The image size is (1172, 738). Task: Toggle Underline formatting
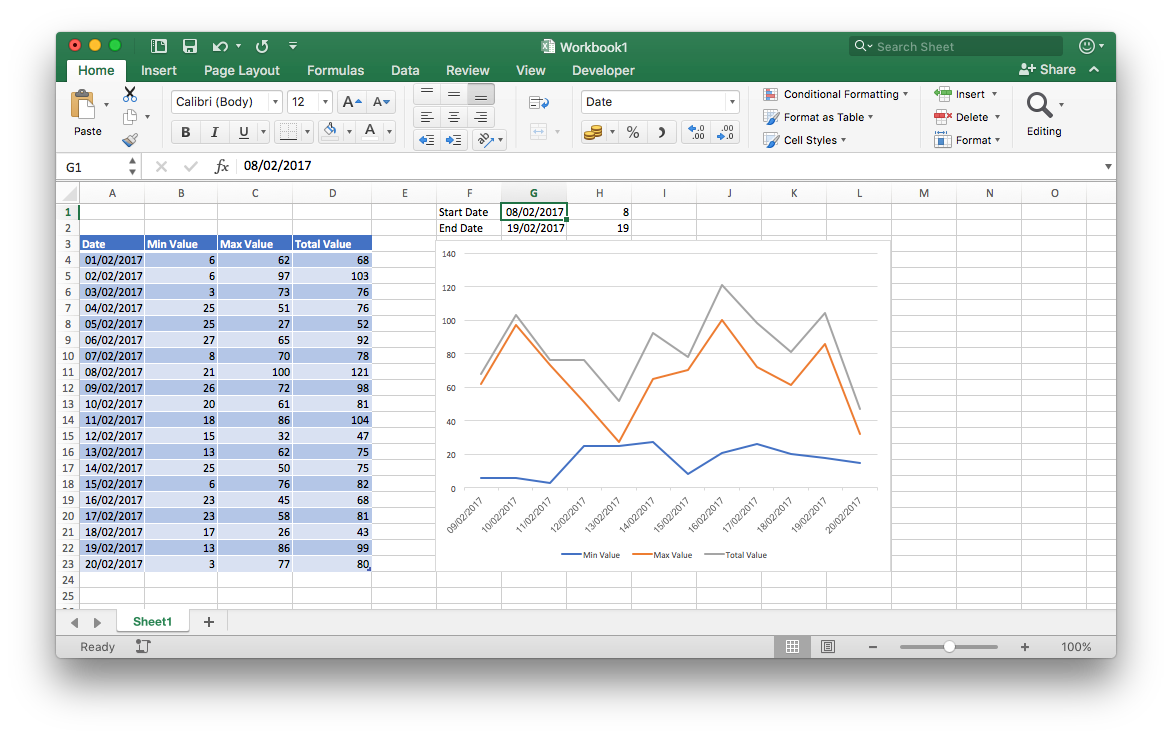tap(244, 132)
